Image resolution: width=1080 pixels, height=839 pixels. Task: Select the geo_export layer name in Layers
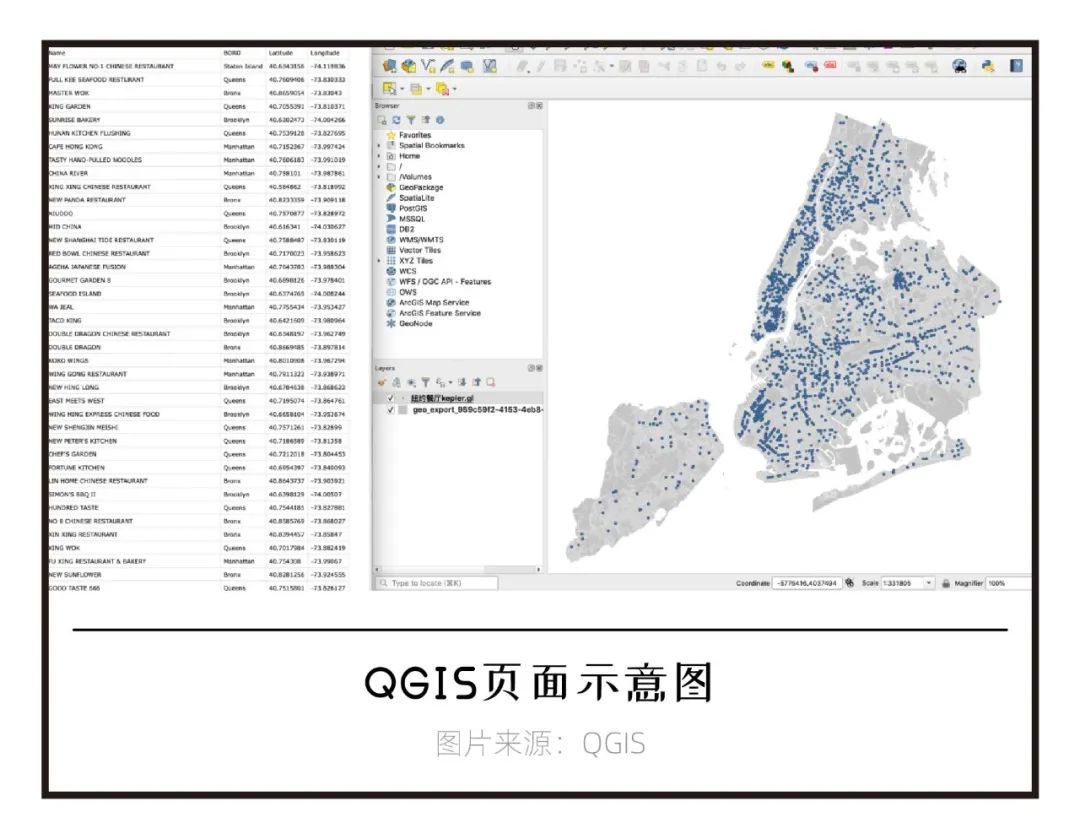478,410
